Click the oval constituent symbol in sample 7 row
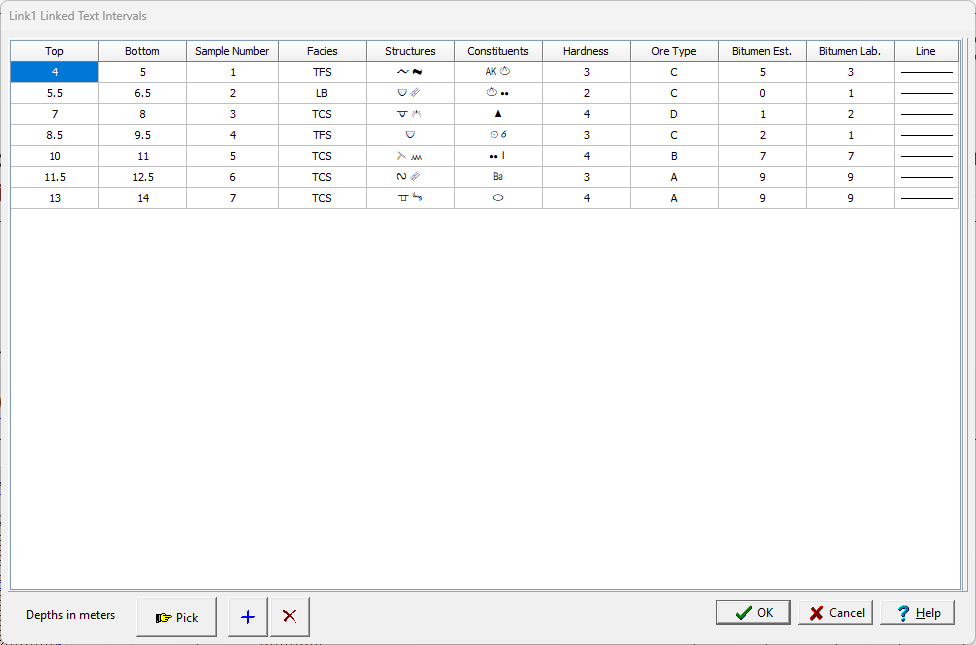Viewport: 976px width, 645px height. pyautogui.click(x=498, y=198)
